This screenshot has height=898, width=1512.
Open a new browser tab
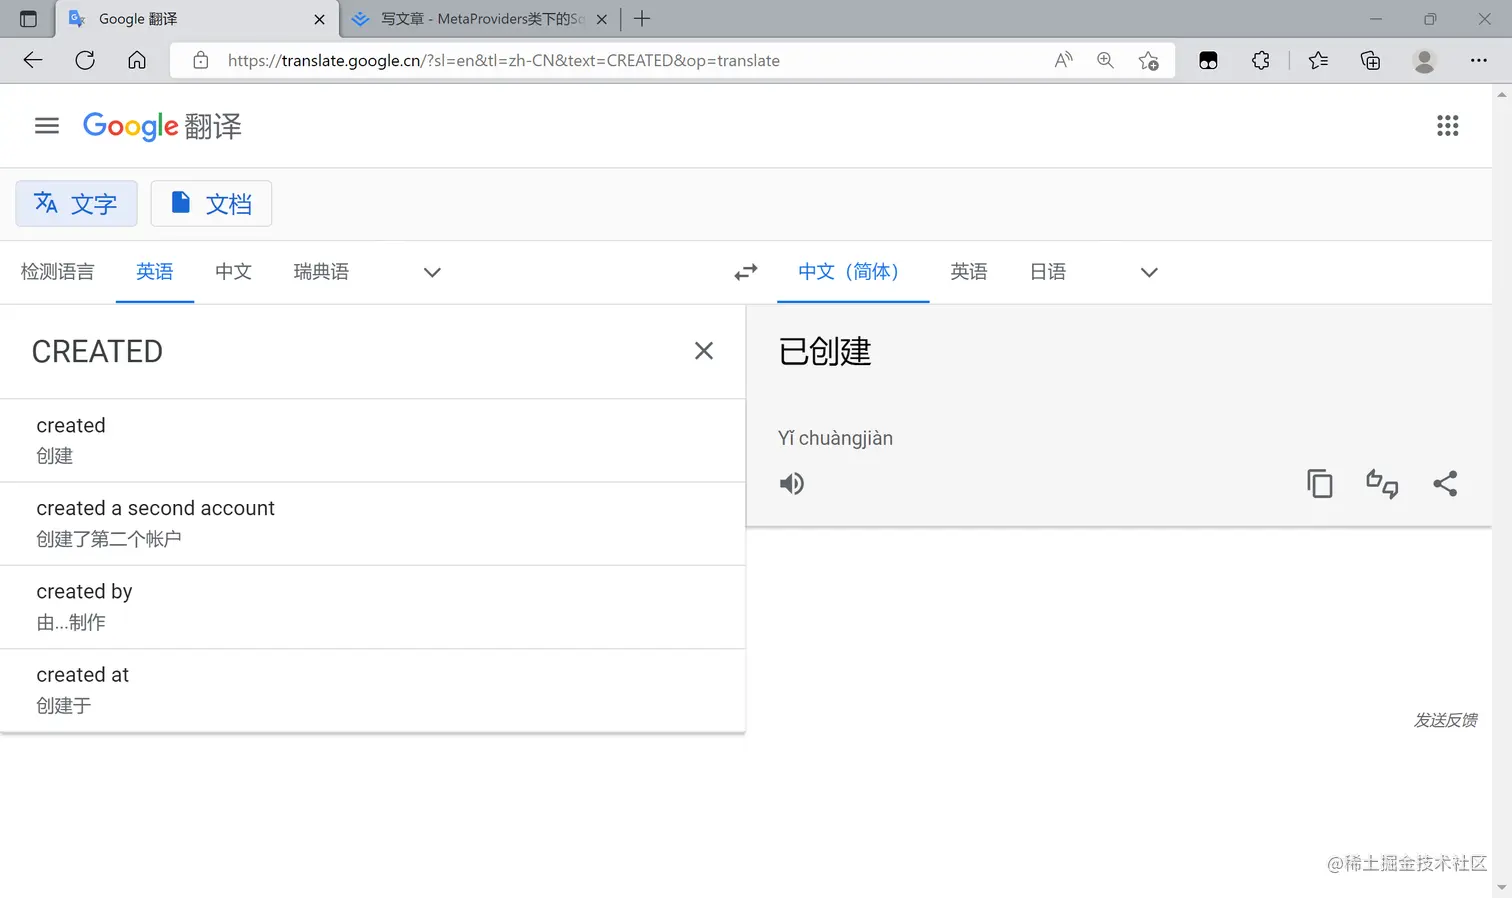tap(642, 19)
